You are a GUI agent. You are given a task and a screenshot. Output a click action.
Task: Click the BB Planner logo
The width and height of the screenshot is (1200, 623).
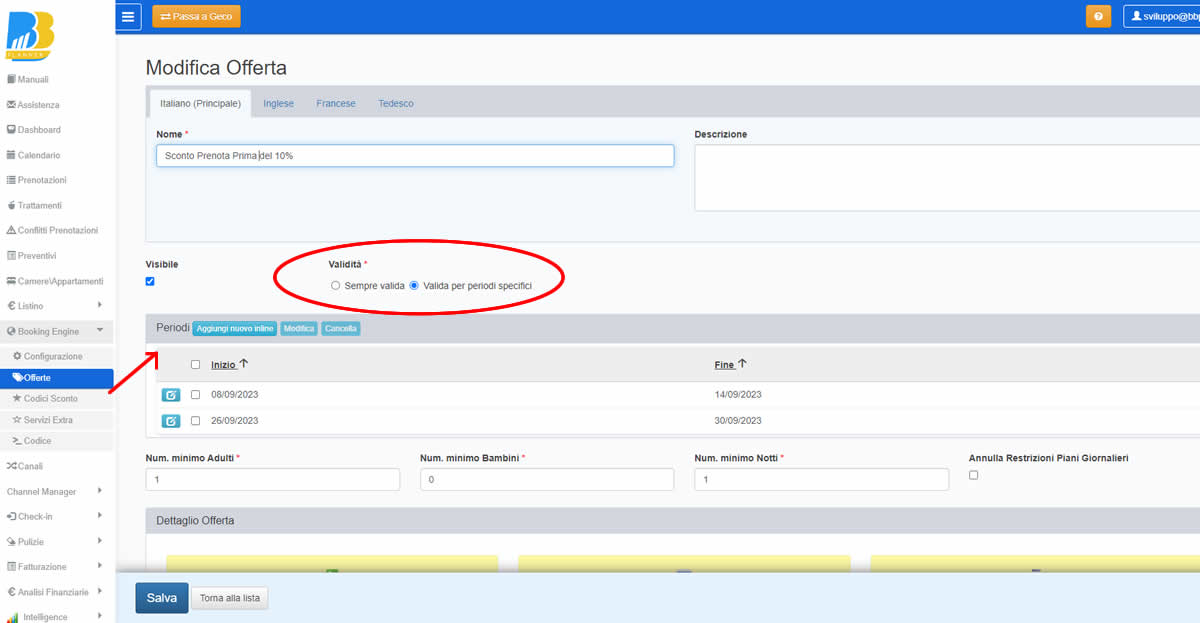[x=30, y=37]
